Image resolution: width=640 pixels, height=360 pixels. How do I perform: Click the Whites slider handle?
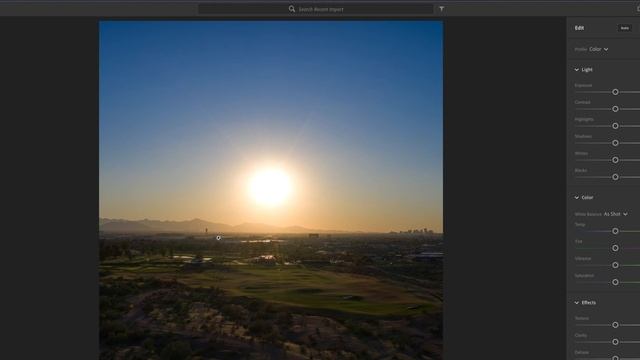615,160
